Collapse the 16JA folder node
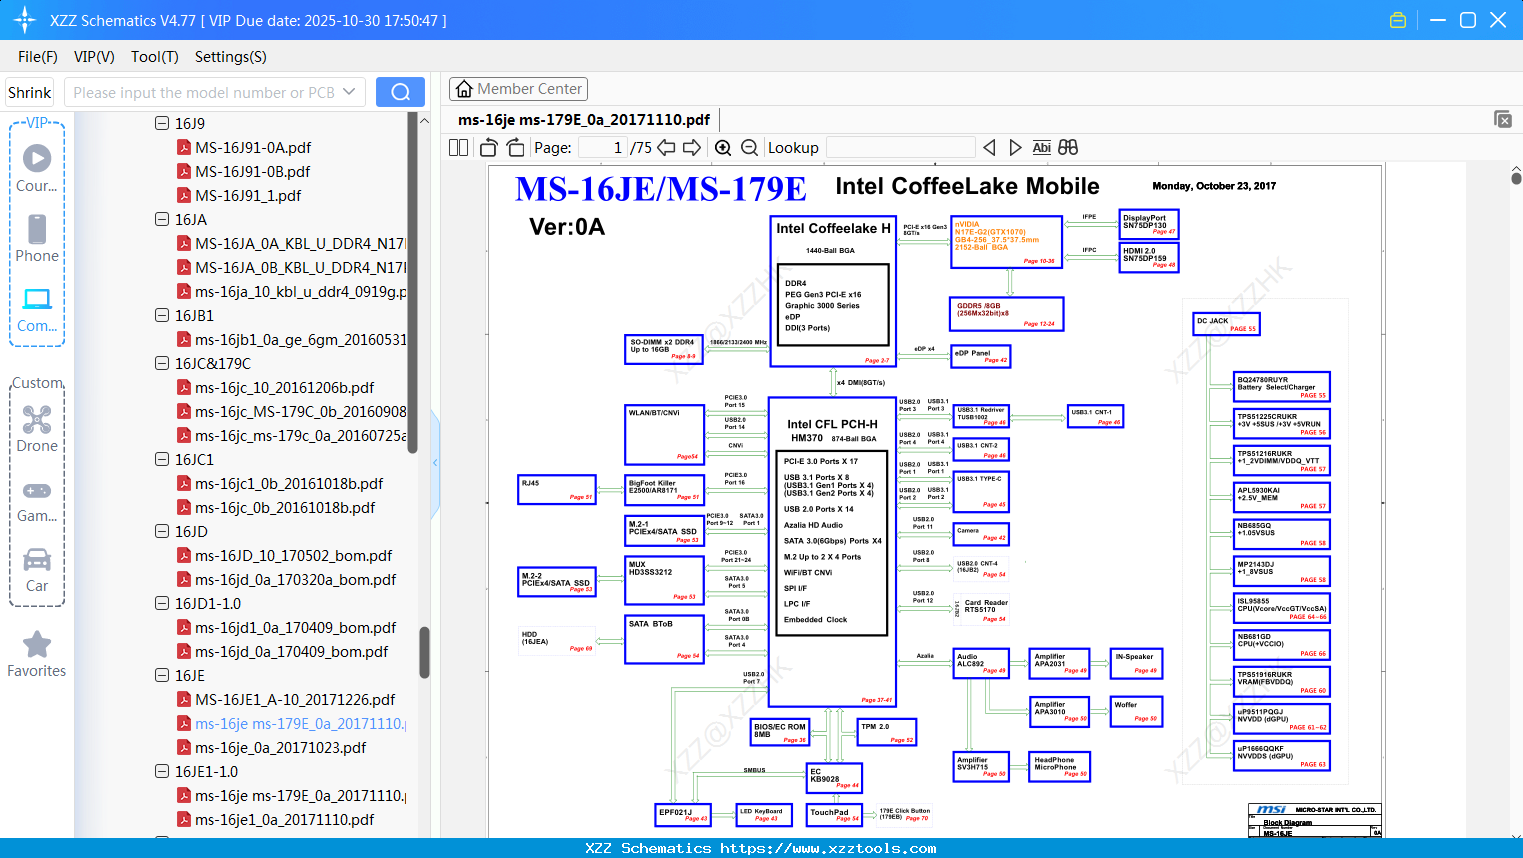This screenshot has width=1523, height=858. coord(162,219)
